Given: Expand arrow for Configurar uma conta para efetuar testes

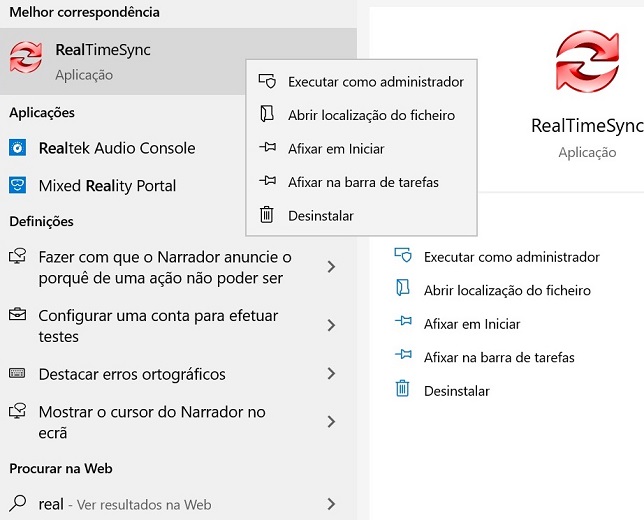Looking at the screenshot, I should pos(331,325).
